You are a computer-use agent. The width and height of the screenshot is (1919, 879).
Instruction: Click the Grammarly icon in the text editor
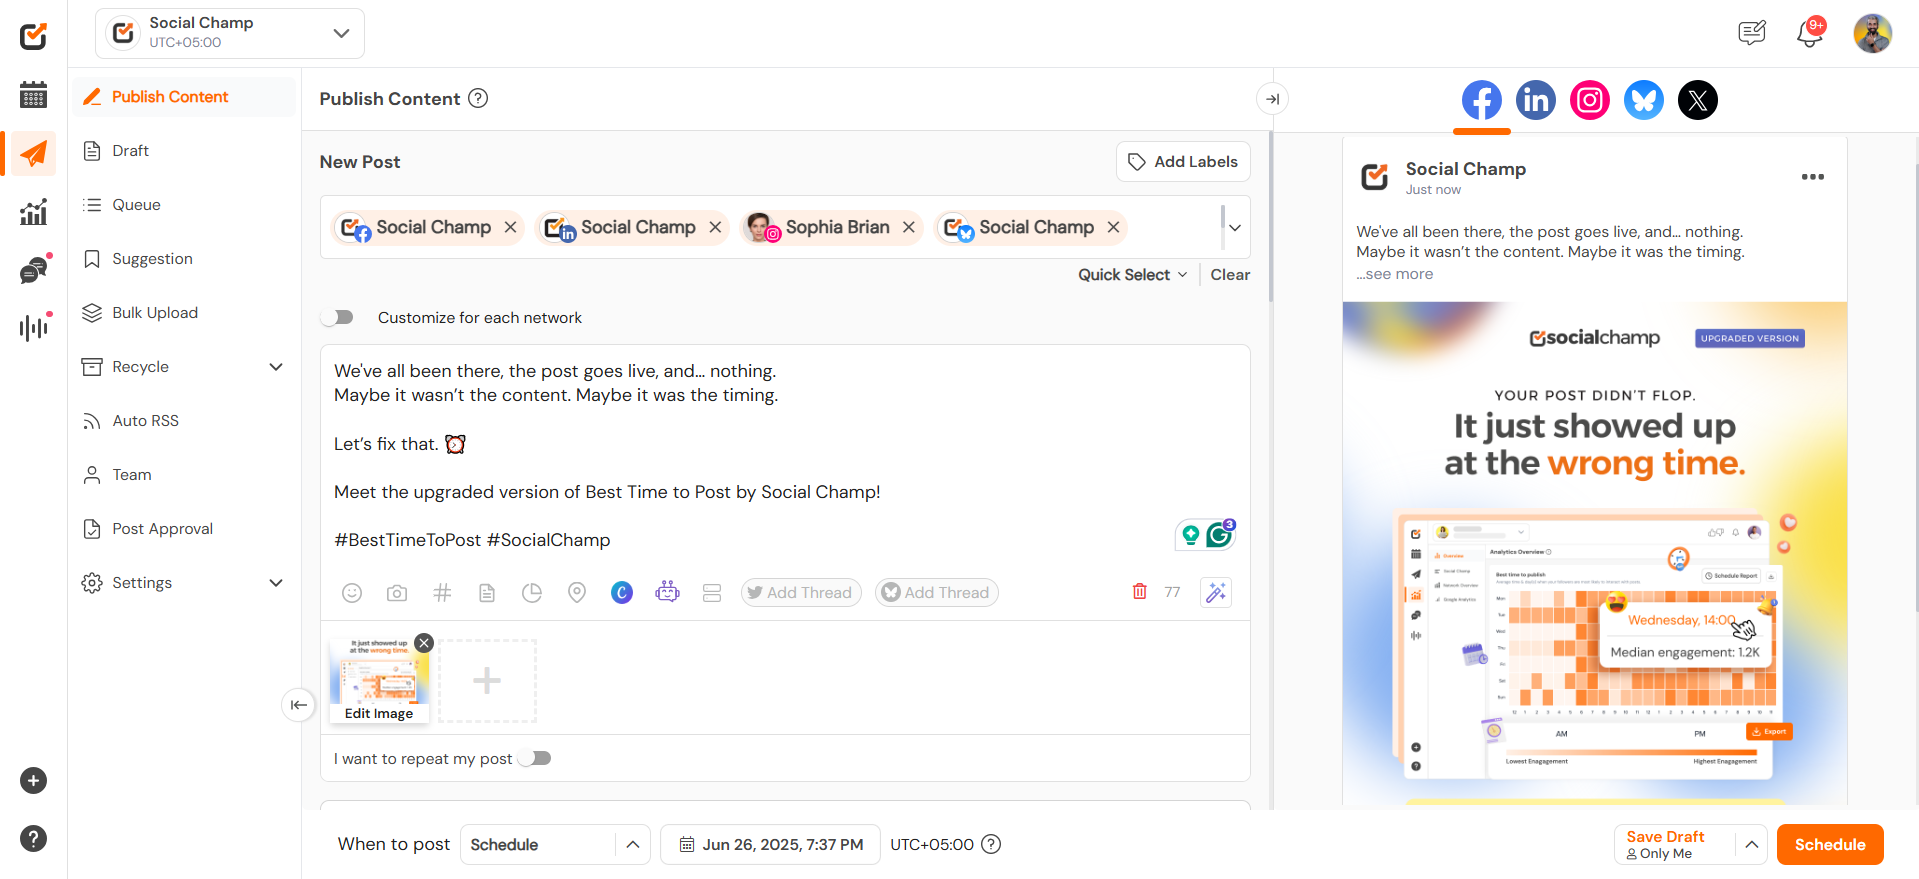(1219, 535)
